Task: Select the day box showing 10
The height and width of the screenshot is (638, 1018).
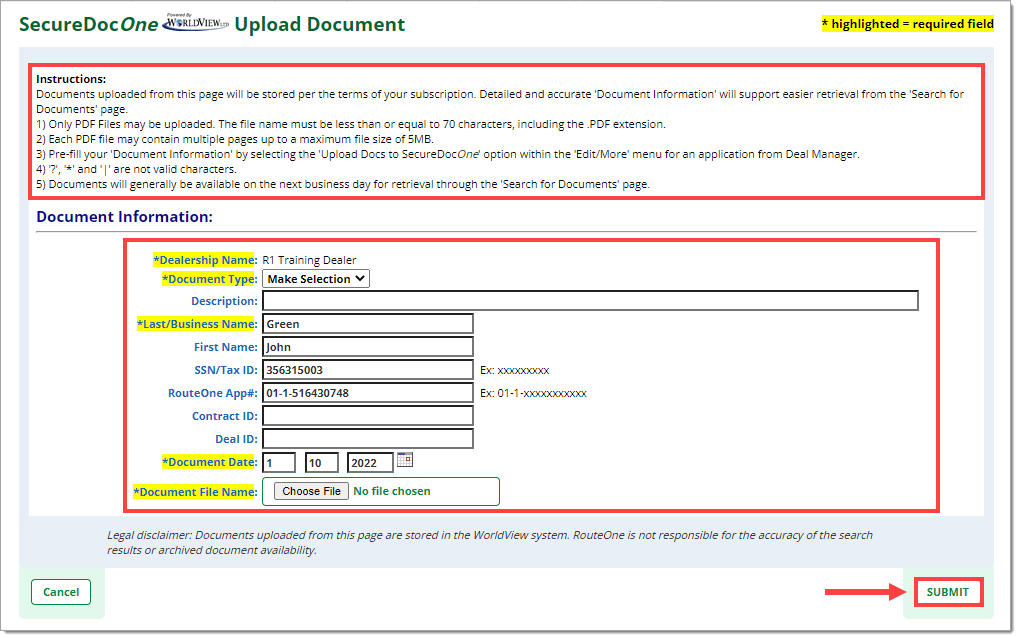Action: pyautogui.click(x=321, y=463)
